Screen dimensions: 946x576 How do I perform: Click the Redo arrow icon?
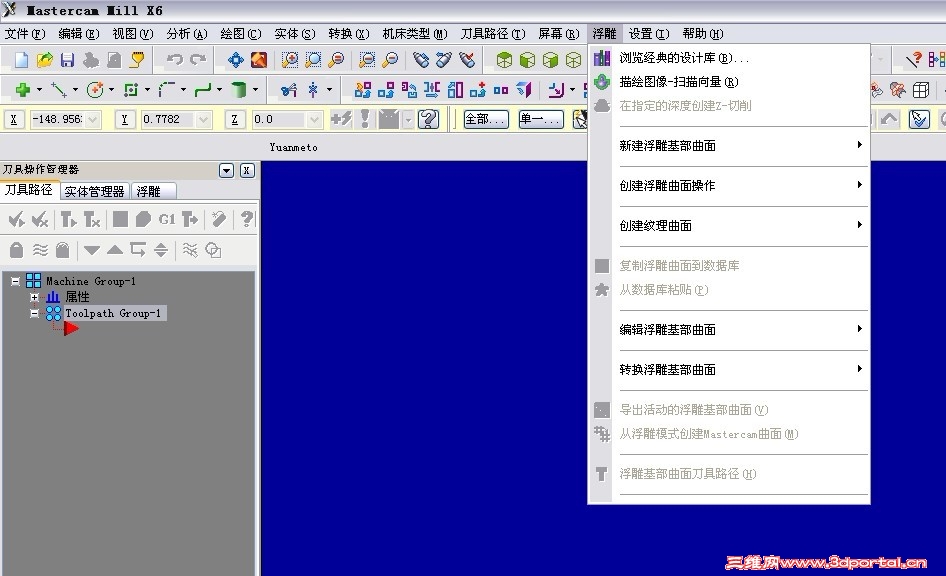pos(198,59)
